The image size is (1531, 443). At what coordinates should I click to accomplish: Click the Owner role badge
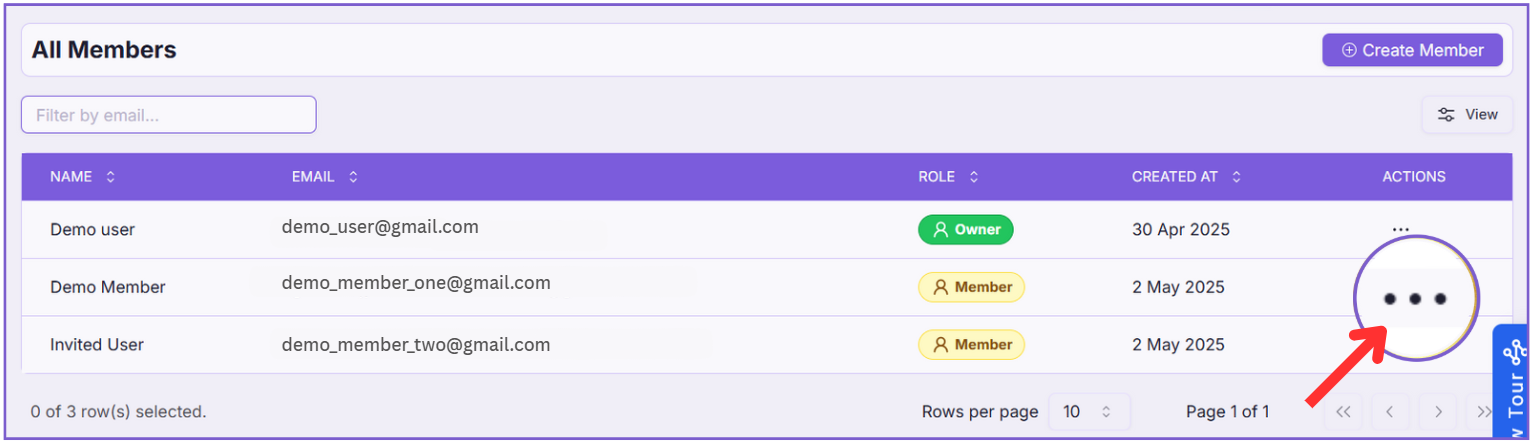[965, 230]
